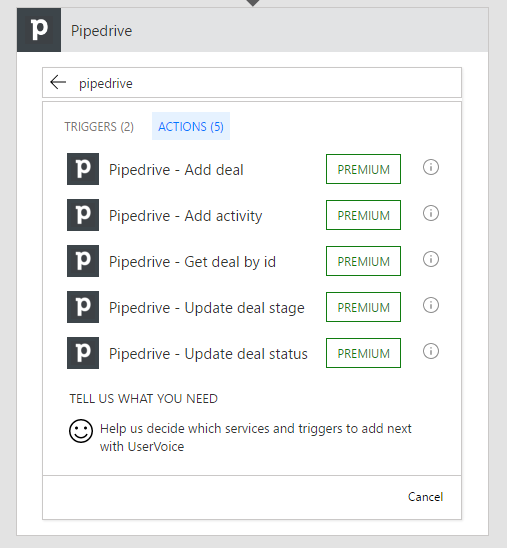Click the back arrow in search box

point(58,82)
